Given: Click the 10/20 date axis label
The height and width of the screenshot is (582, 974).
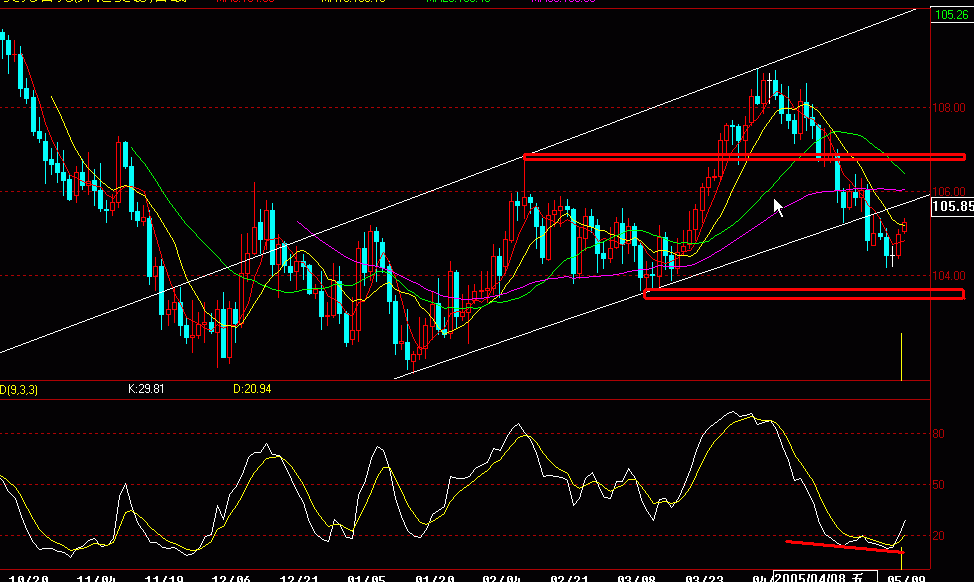Looking at the screenshot, I should coord(29,578).
